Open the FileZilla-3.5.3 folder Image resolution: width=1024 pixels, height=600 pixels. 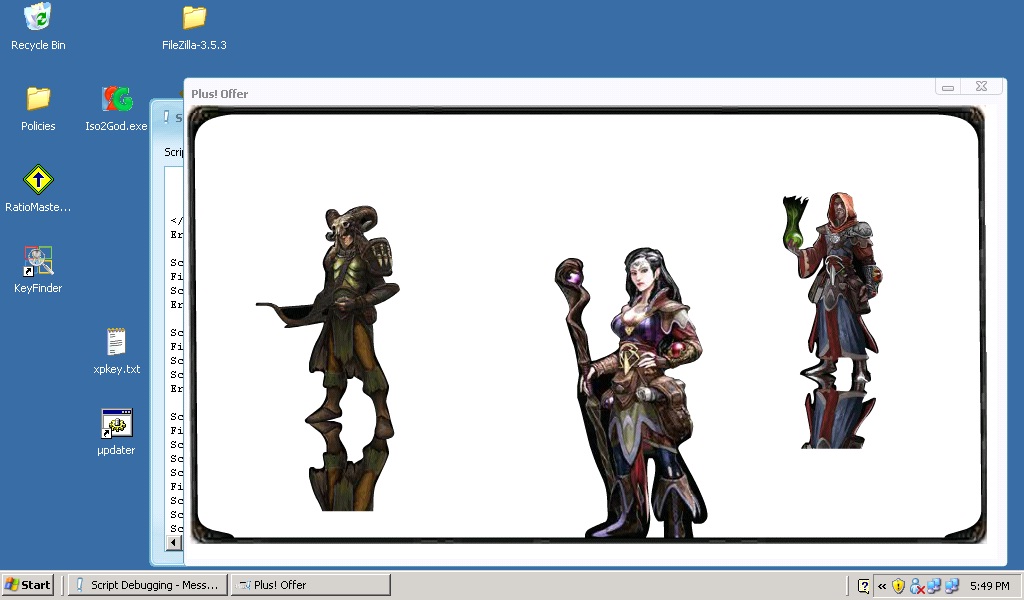point(194,18)
